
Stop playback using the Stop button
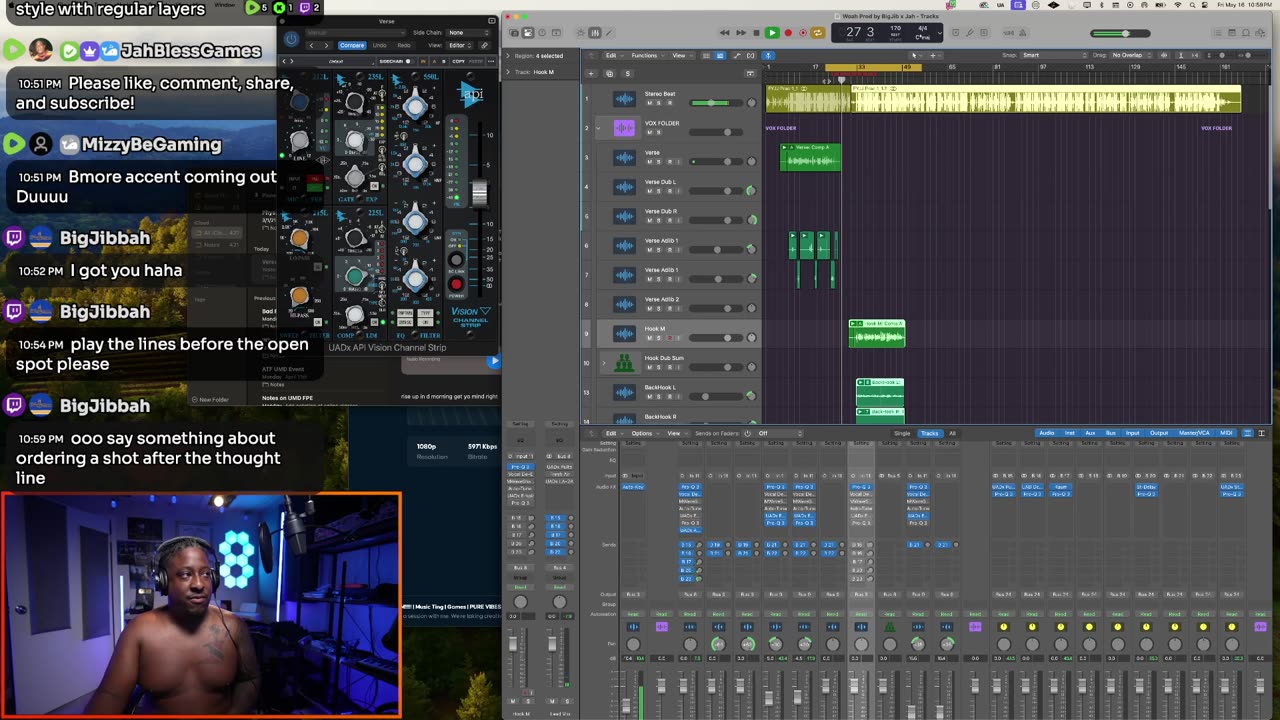(x=755, y=33)
